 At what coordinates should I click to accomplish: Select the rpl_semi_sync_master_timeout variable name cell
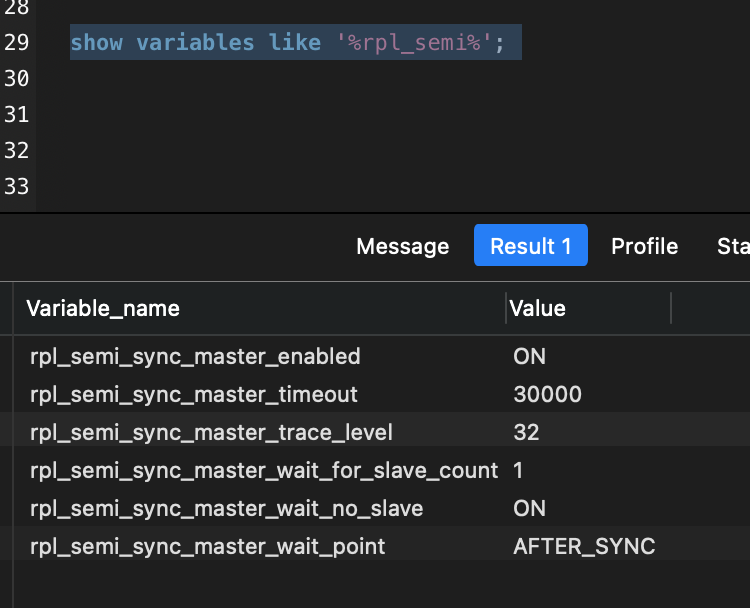click(x=194, y=394)
